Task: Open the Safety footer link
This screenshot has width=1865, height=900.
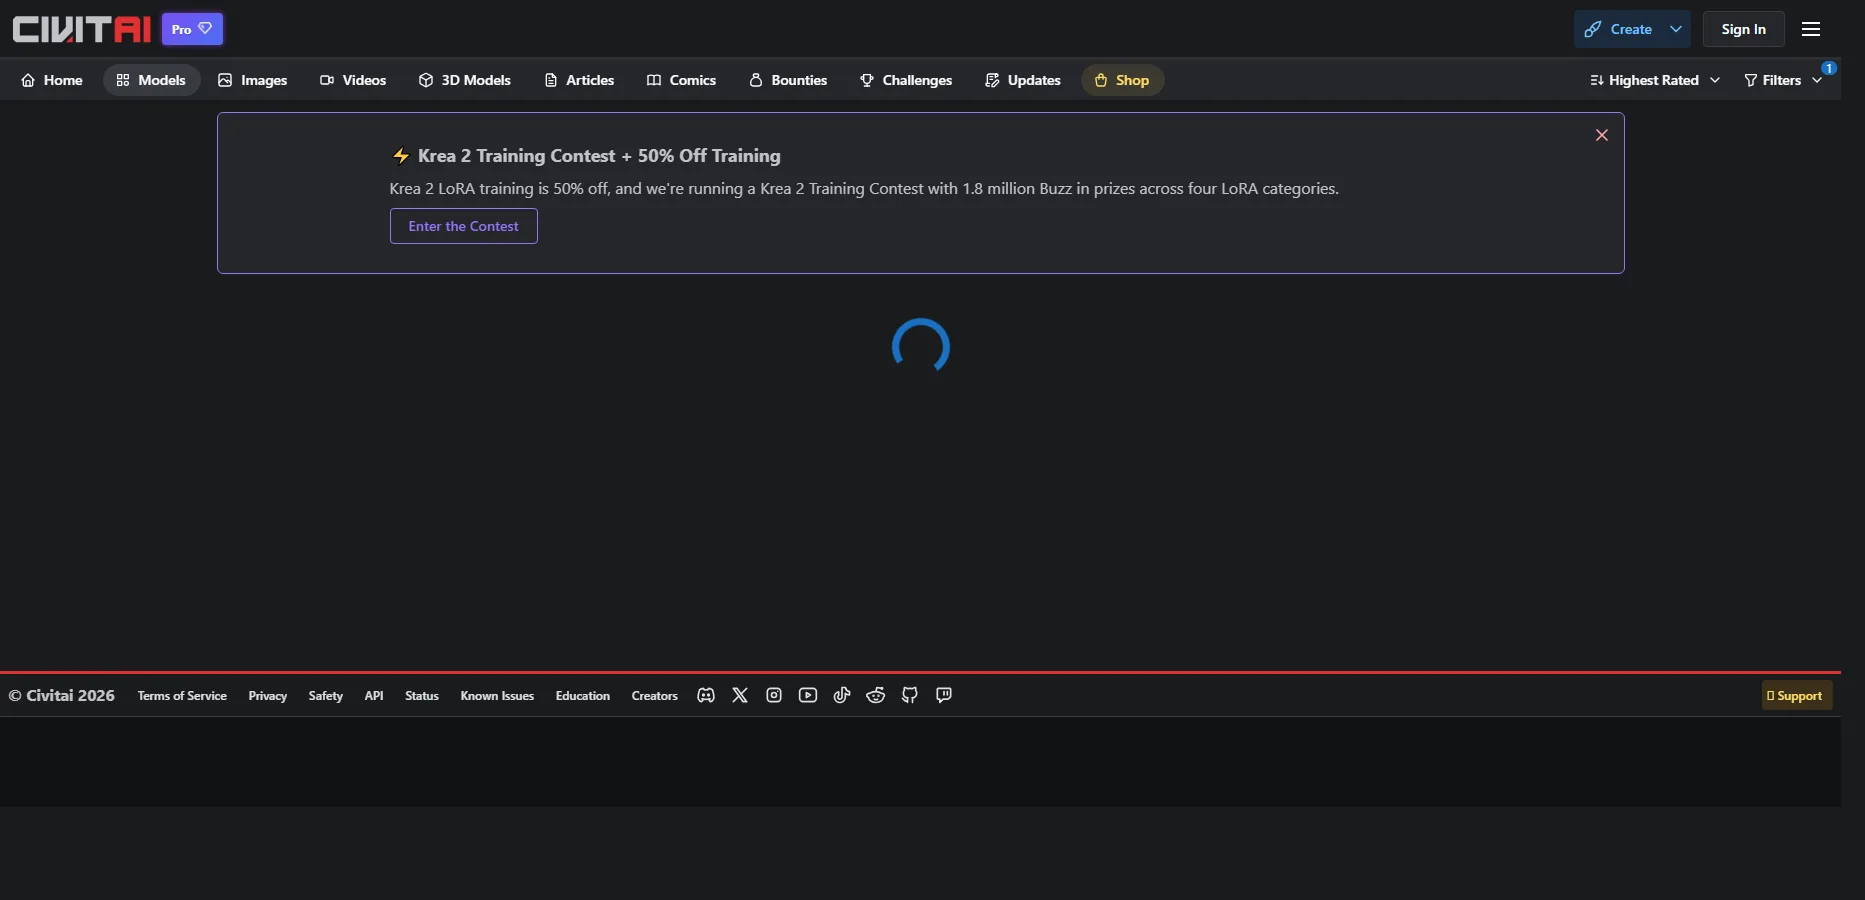Action: (x=326, y=696)
